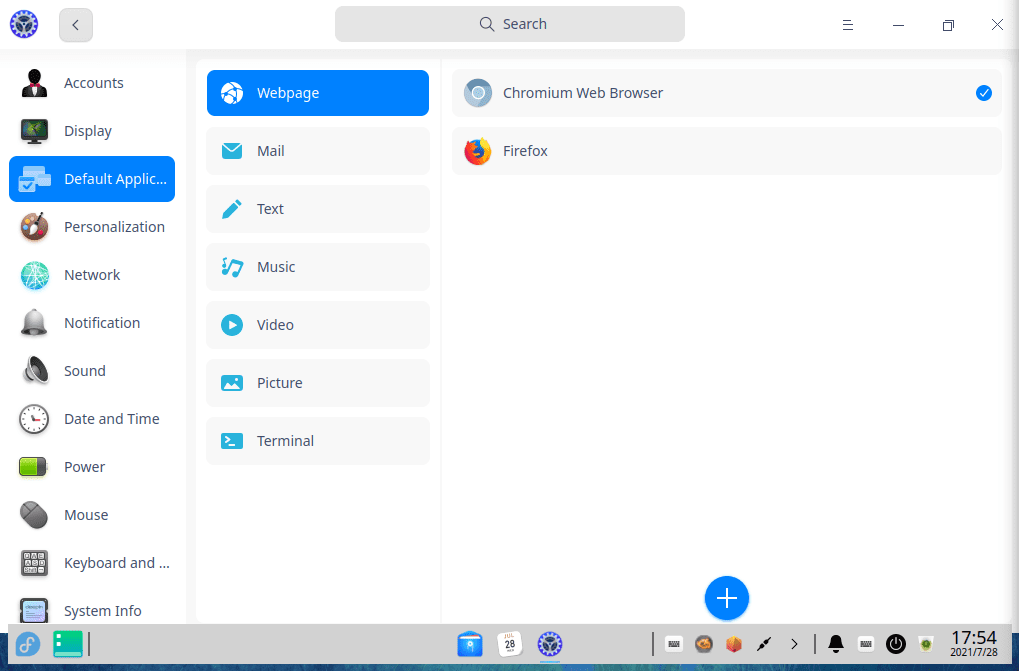Screen dimensions: 1019x671
Task: Click the keyboard icon left of the orange icon
Action: 674,644
